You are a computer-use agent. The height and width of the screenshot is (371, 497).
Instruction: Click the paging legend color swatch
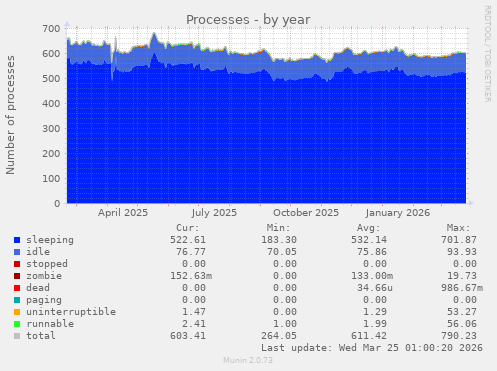point(17,300)
